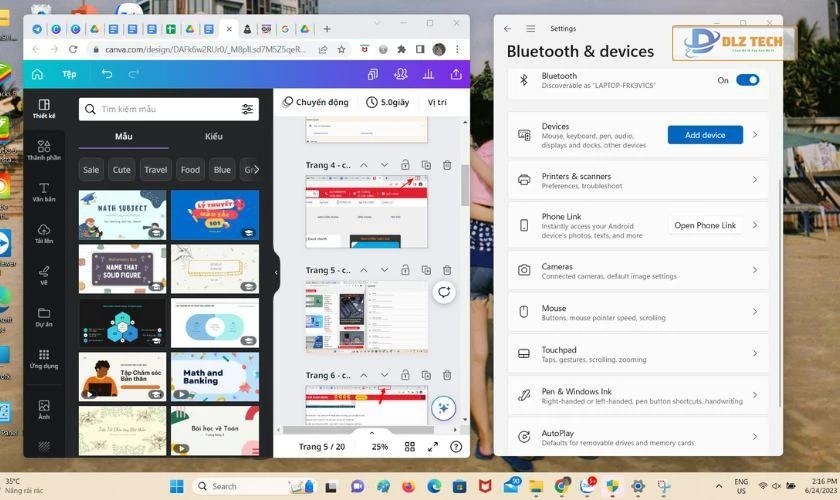Lock Trang 6 page

pyautogui.click(x=406, y=375)
